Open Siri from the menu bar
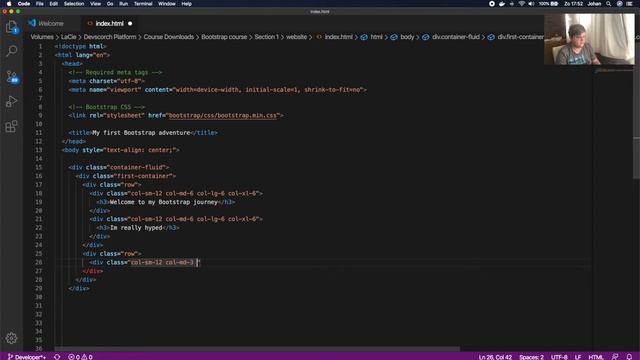This screenshot has height=360, width=640. pos(620,4)
